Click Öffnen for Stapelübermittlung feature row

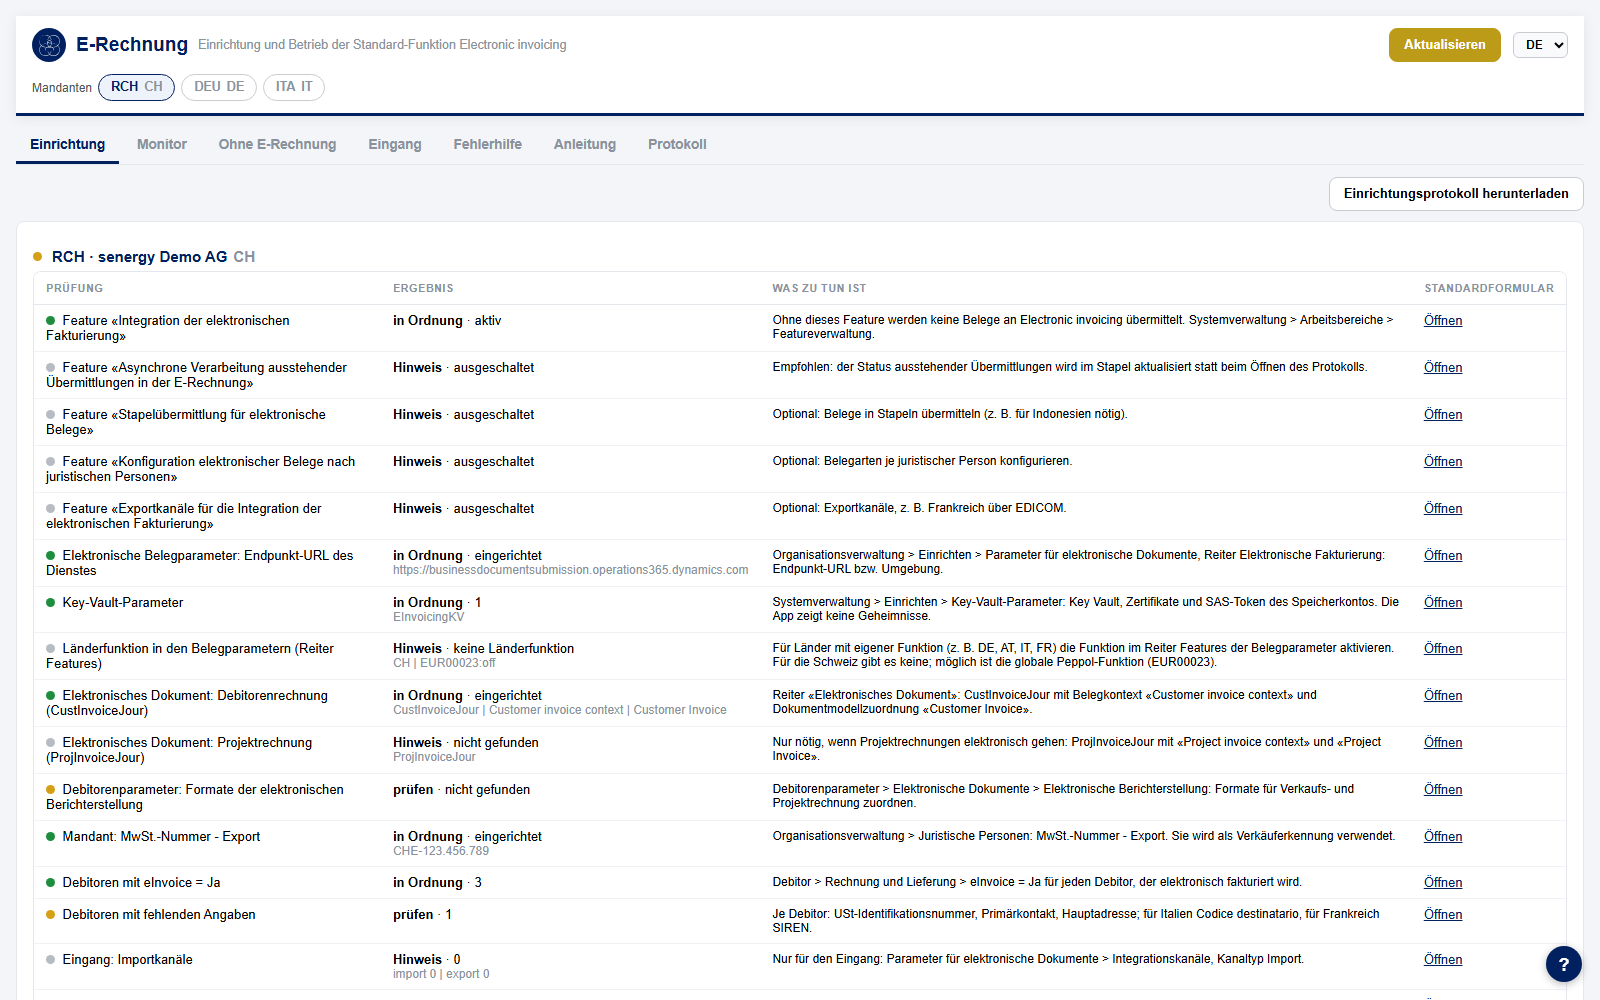click(1443, 415)
